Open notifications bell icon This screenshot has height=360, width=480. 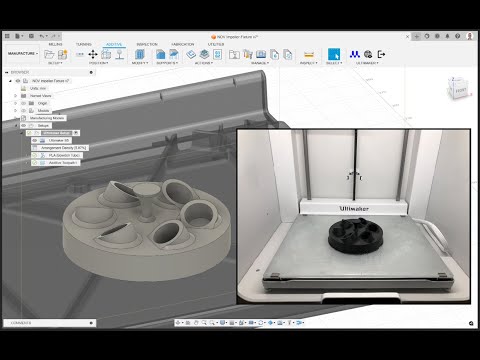tap(447, 36)
